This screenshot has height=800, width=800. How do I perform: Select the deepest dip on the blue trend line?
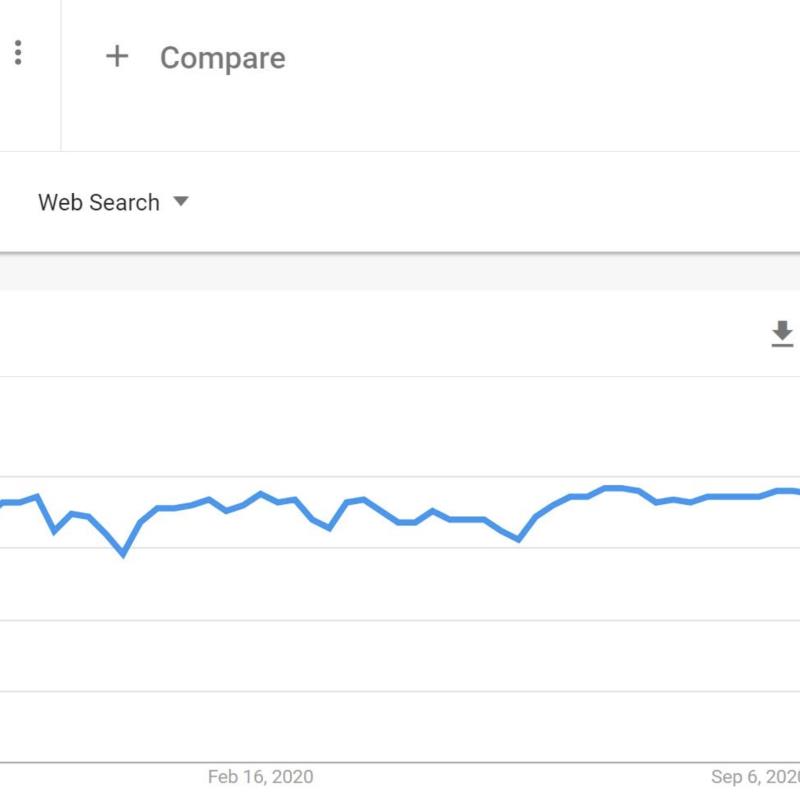(123, 553)
